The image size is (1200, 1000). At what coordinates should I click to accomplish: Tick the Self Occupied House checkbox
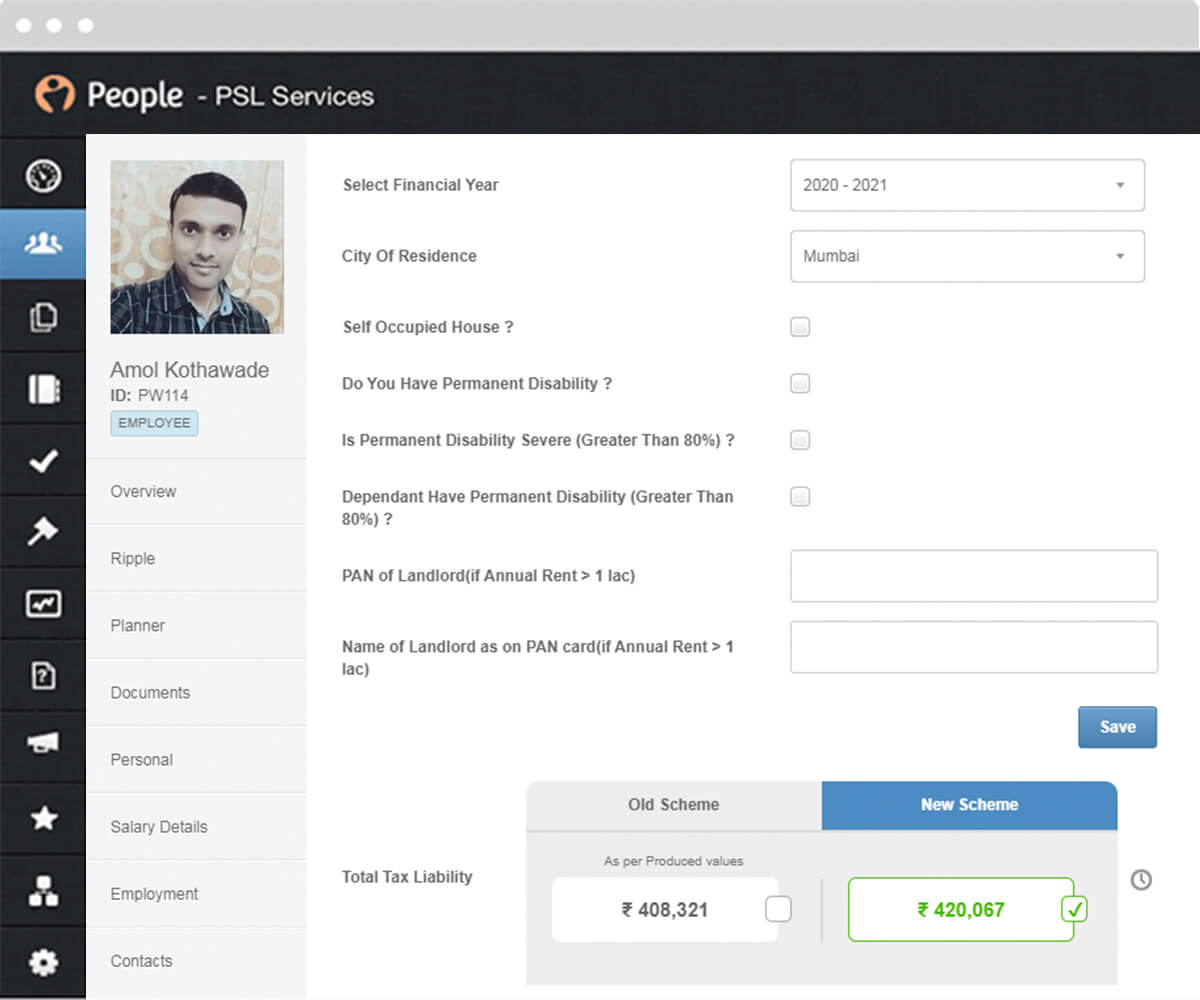pos(800,327)
